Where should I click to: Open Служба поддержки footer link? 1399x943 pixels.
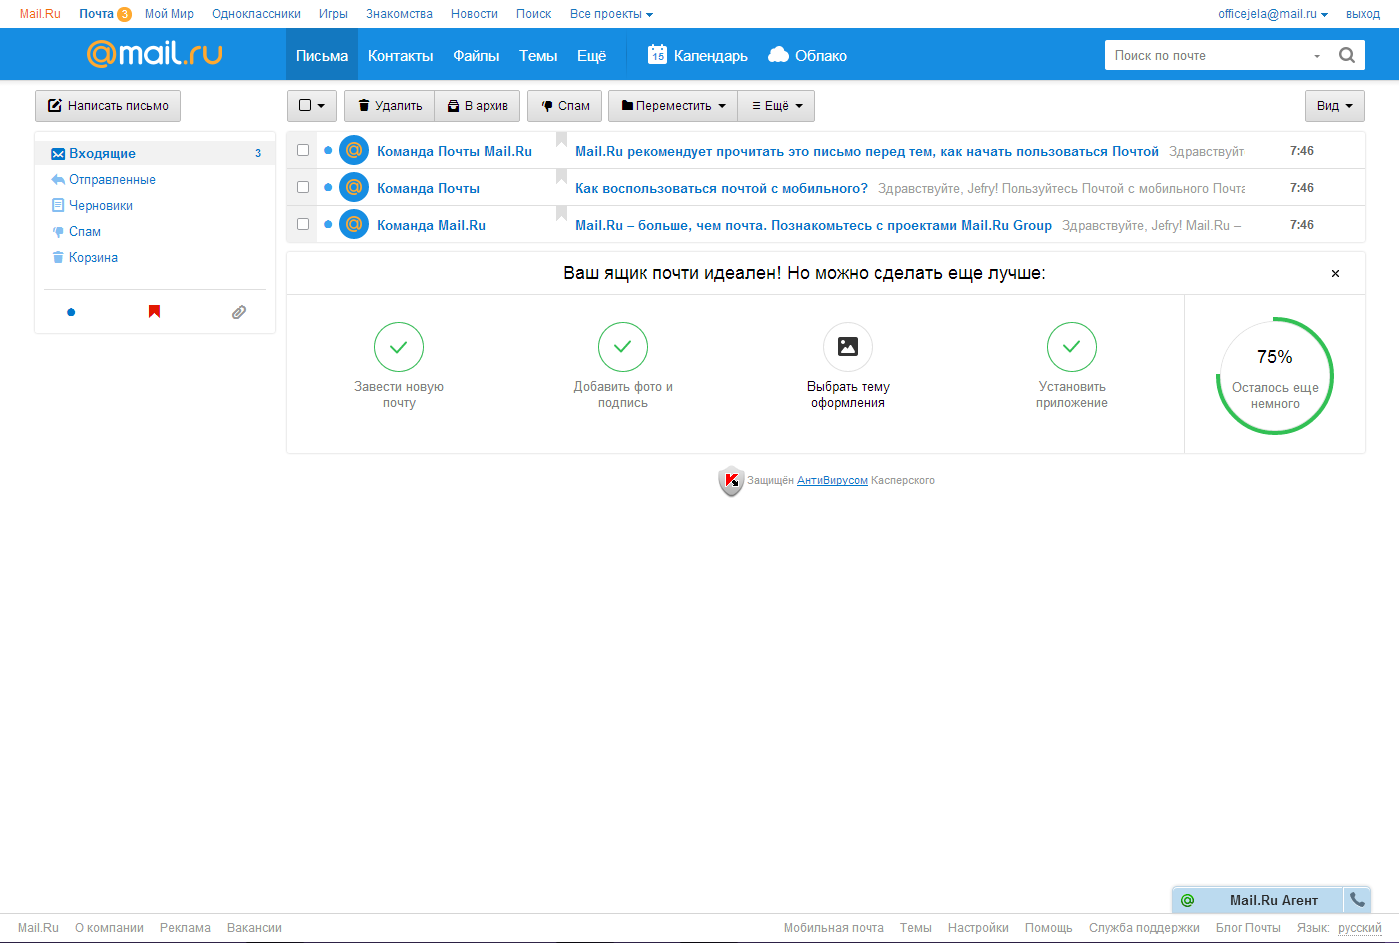click(x=1144, y=928)
